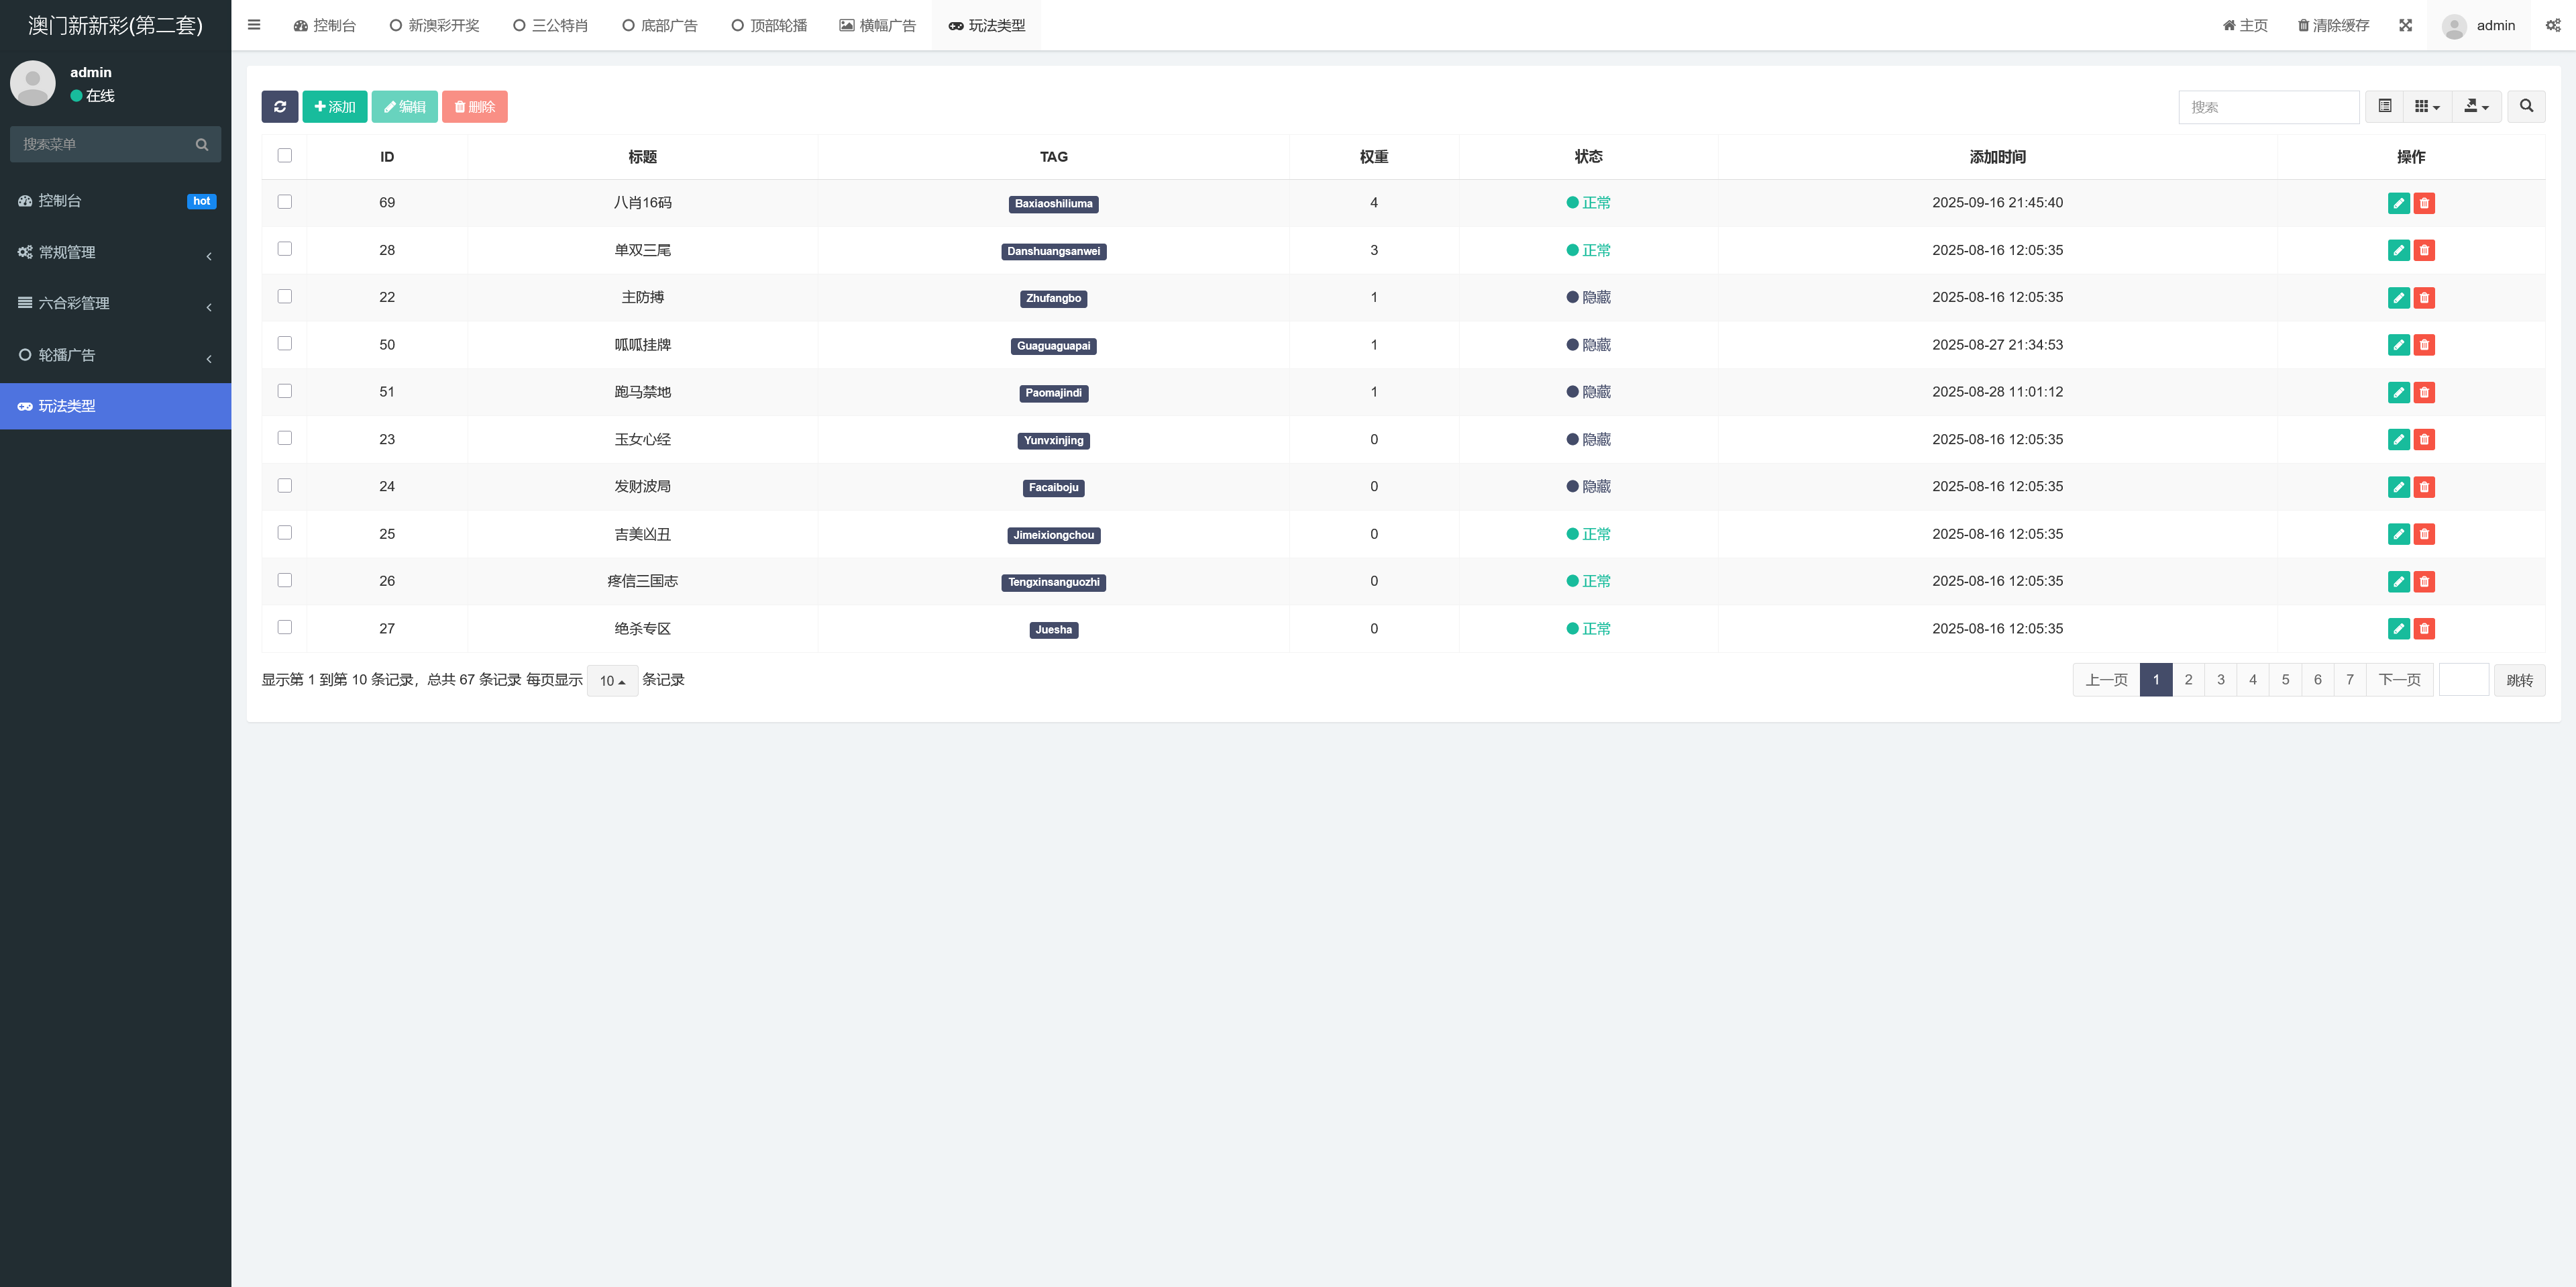The height and width of the screenshot is (1287, 2576).
Task: Edit row 呱呱挂牌 with pencil icon
Action: click(x=2398, y=345)
